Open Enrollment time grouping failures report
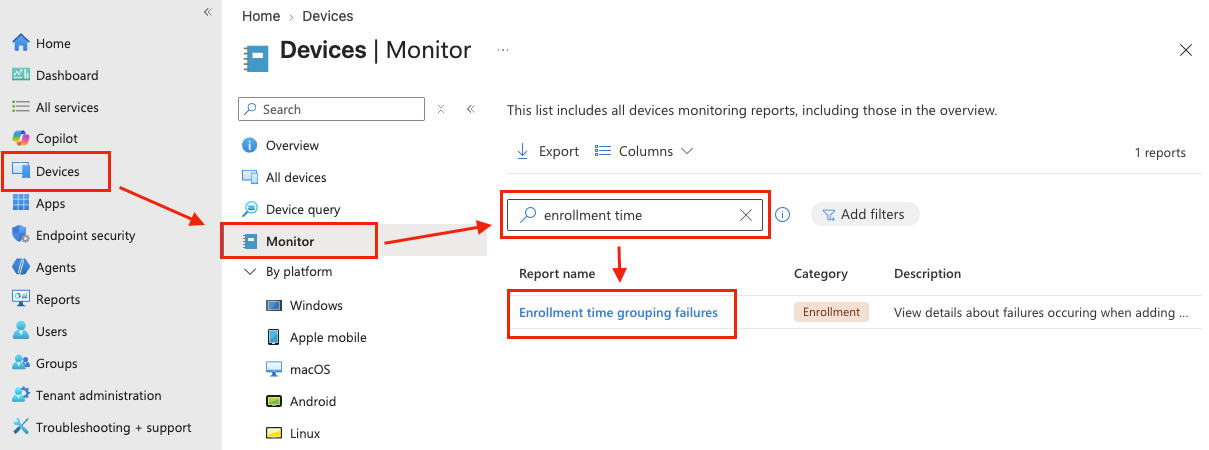 618,312
